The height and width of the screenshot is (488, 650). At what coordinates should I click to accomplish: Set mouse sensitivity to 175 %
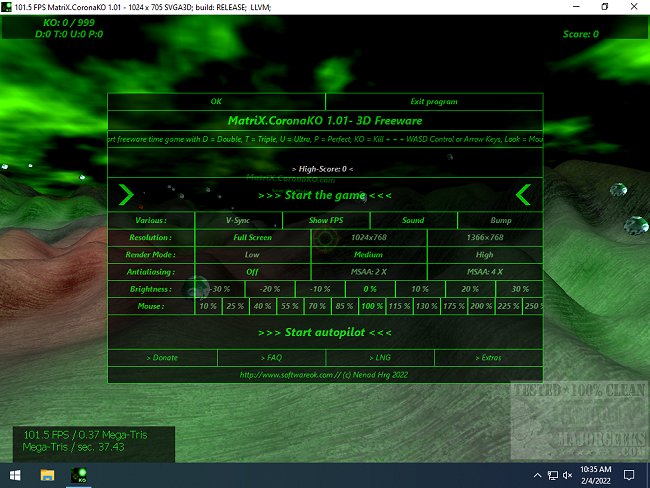(x=454, y=306)
